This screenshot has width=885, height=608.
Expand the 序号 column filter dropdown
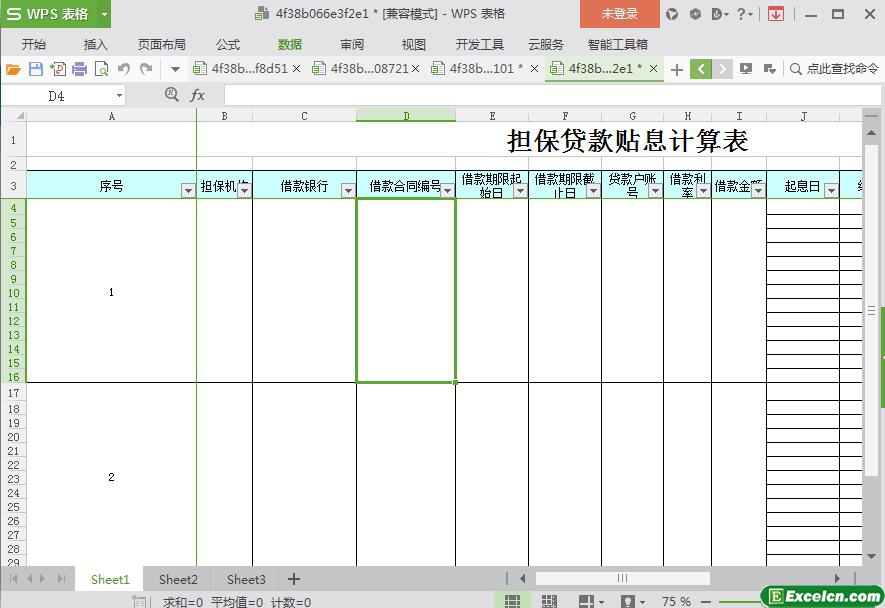click(x=188, y=191)
